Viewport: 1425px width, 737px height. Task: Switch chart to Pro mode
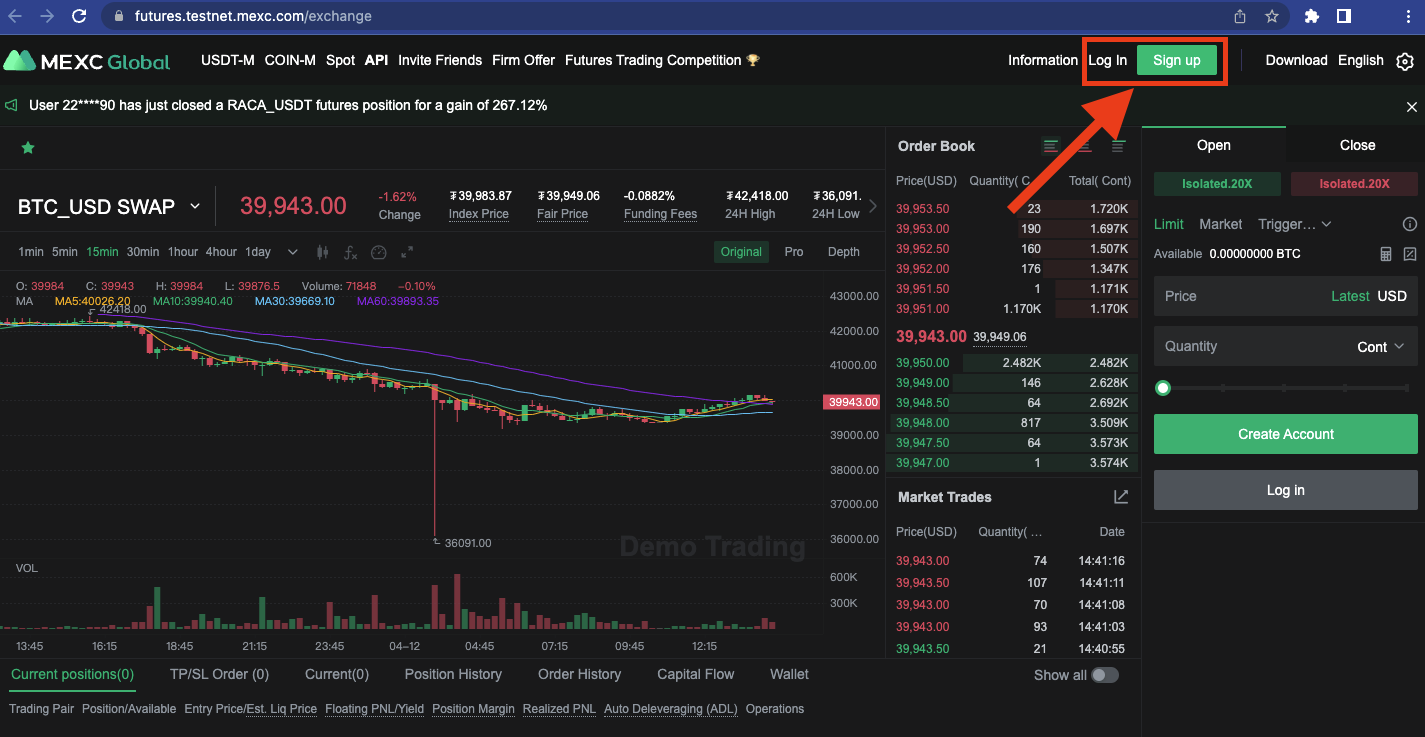point(794,252)
